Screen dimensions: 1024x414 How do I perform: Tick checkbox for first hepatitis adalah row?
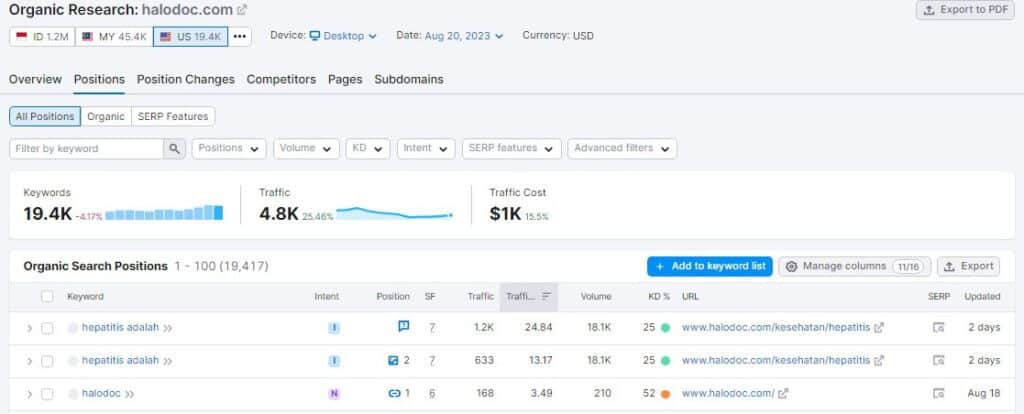(47, 328)
